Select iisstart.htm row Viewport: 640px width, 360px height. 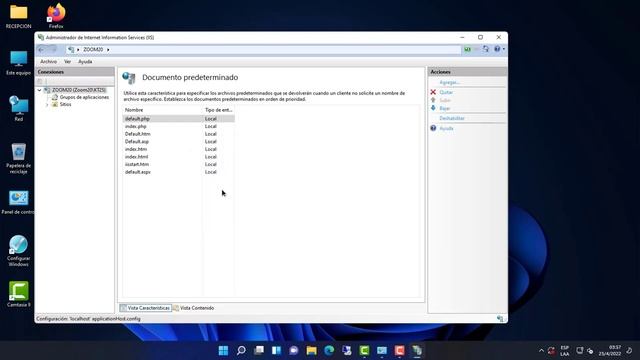(x=178, y=164)
